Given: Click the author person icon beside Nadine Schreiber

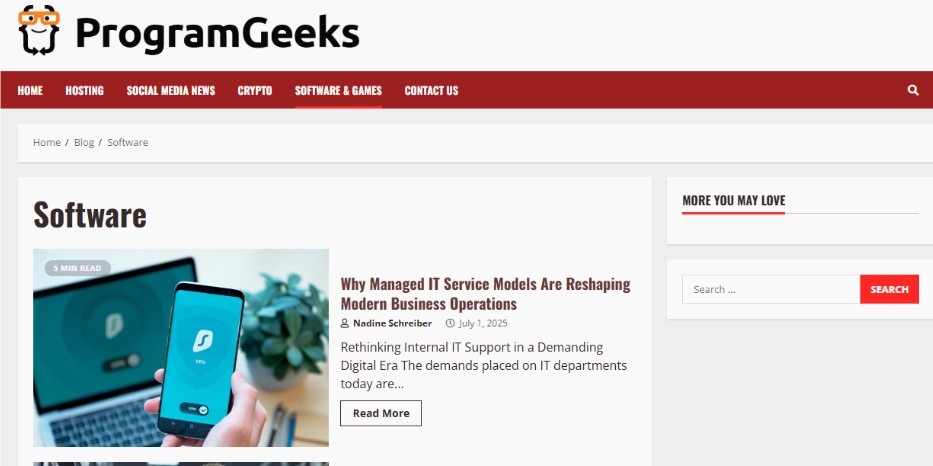Looking at the screenshot, I should pos(345,324).
